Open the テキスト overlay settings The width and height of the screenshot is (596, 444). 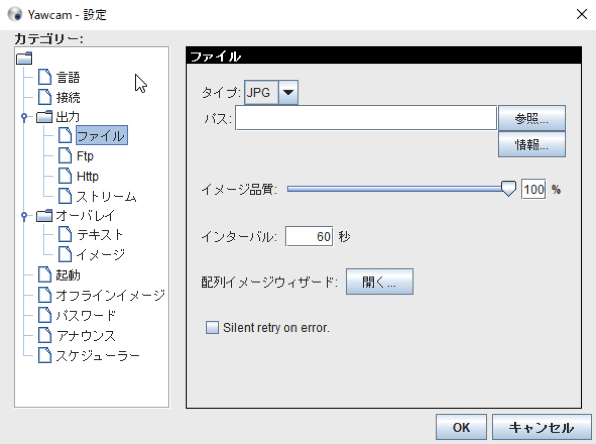point(100,235)
